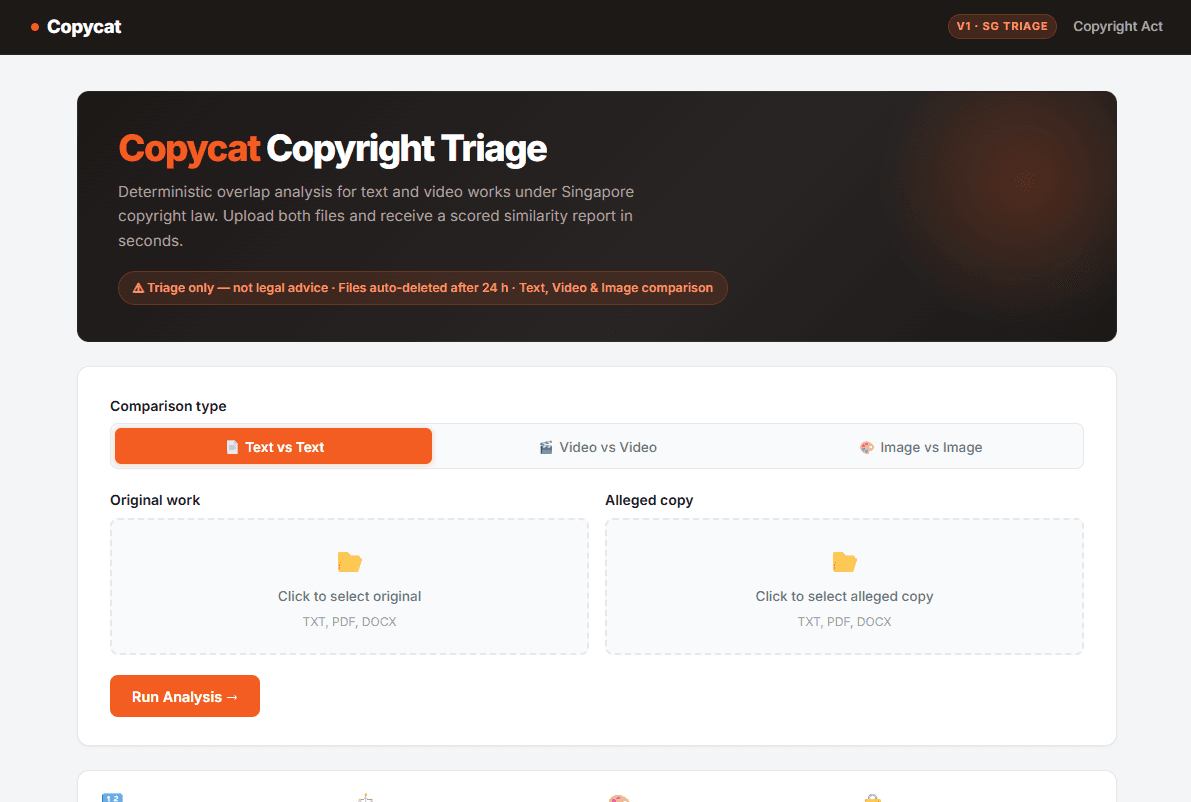Click the orange dot logo beside Copycat
Screen dimensions: 1191x802
[35, 27]
